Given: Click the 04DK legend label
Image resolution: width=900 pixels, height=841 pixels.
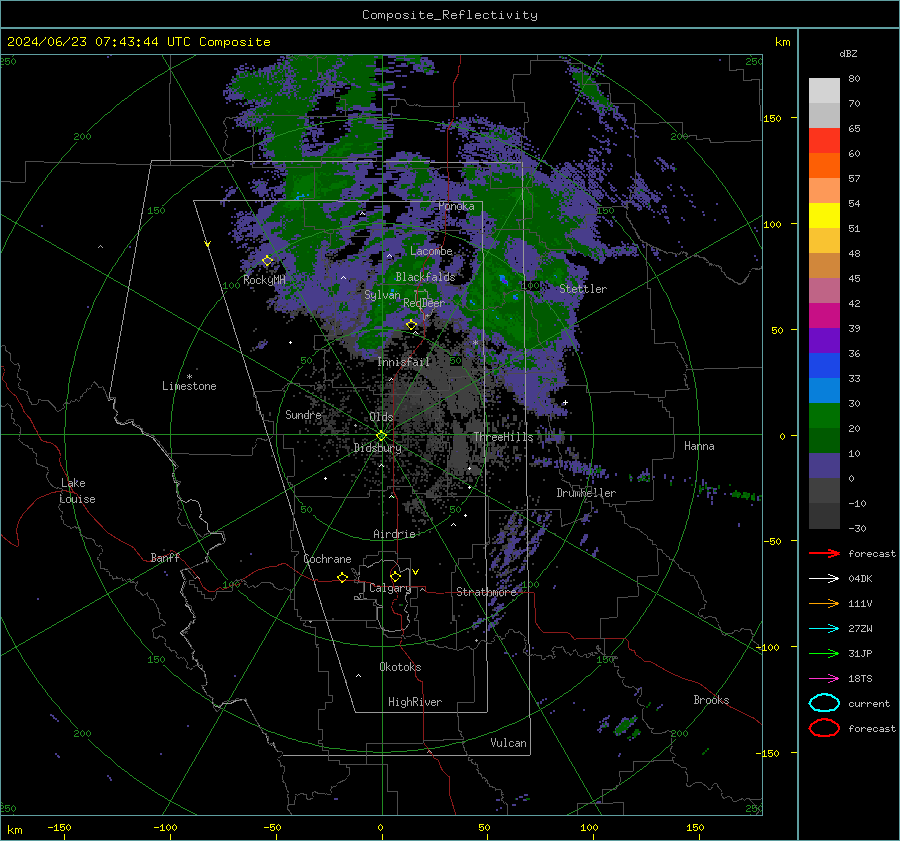Looking at the screenshot, I should (x=860, y=579).
